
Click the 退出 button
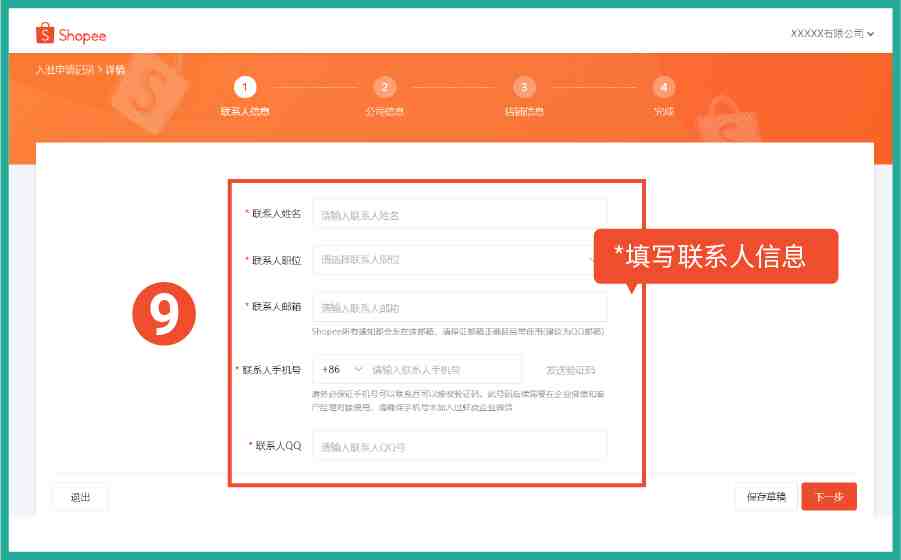pyautogui.click(x=80, y=497)
